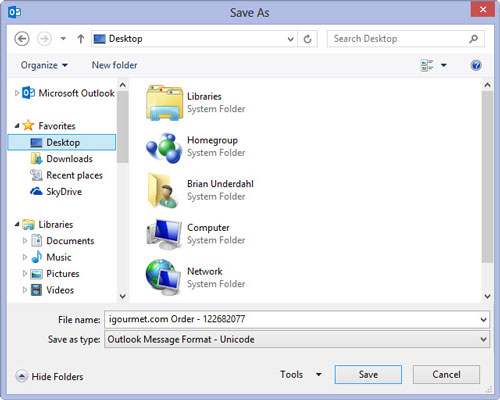Viewport: 500px width, 400px height.
Task: Open the recent locations dropdown arrow
Action: [63, 39]
